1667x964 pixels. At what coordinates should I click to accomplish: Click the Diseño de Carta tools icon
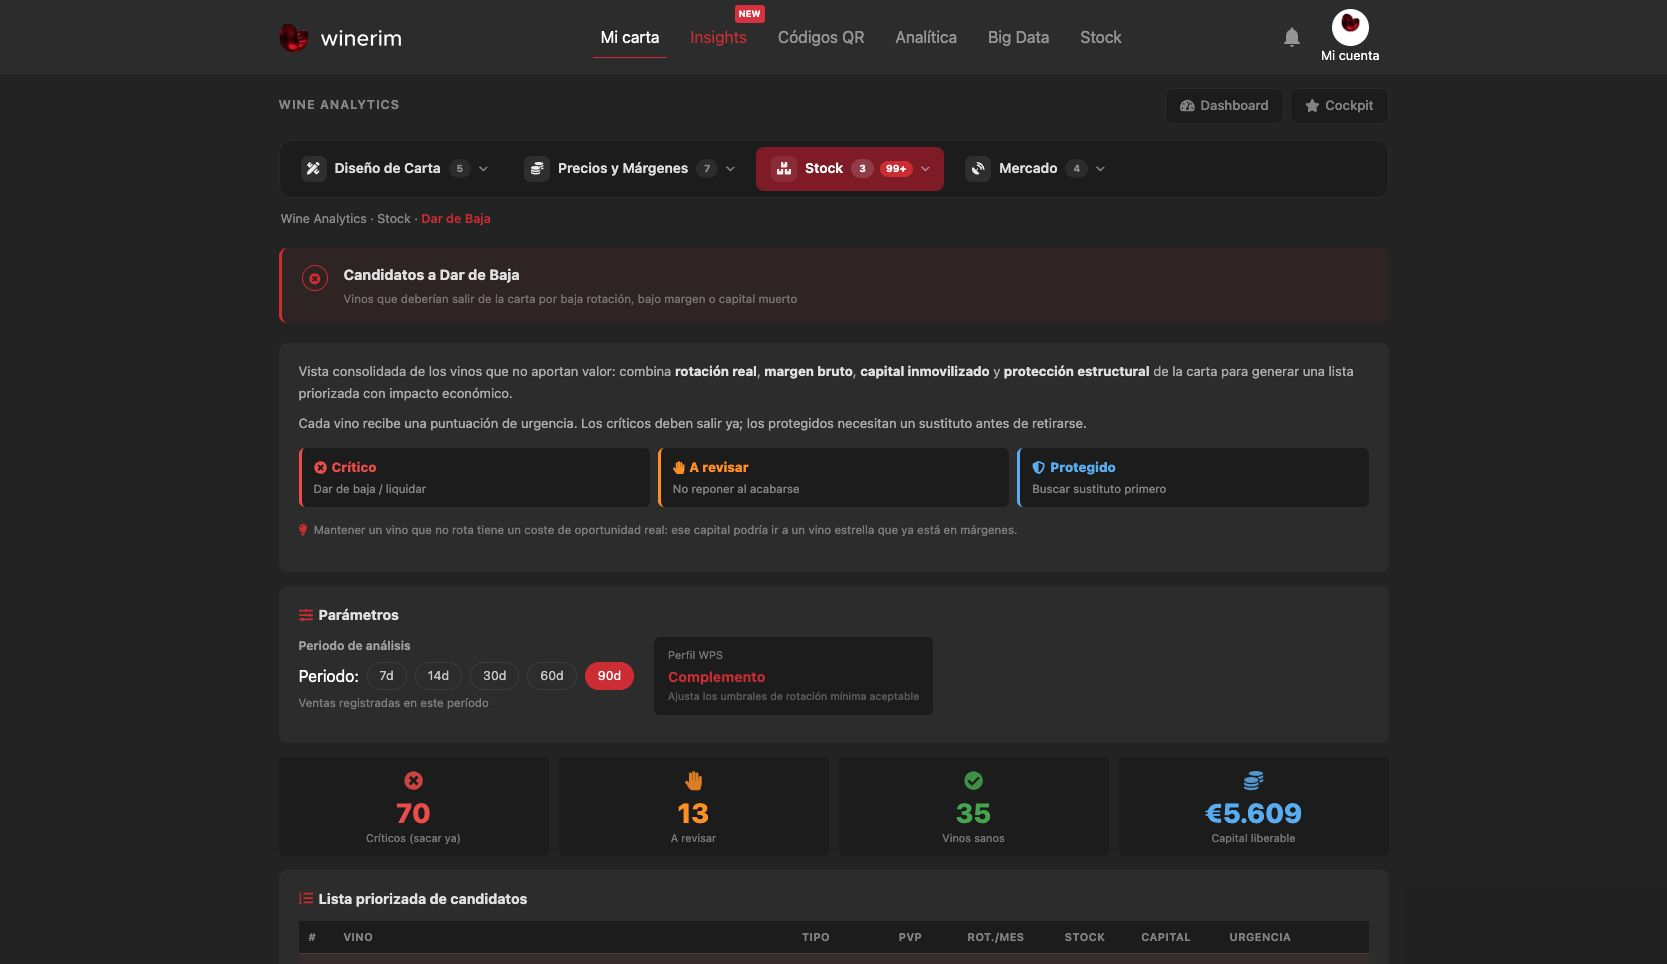[x=313, y=168]
